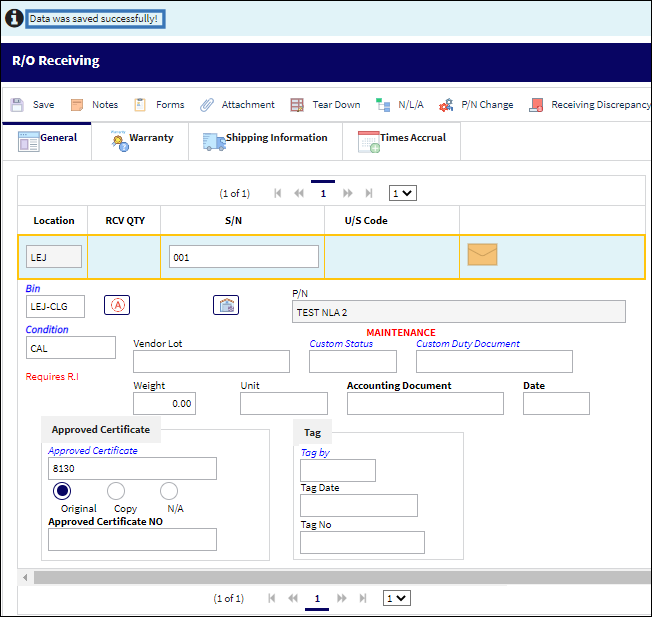
Task: Open the Shipping Information tab
Action: [x=265, y=141]
